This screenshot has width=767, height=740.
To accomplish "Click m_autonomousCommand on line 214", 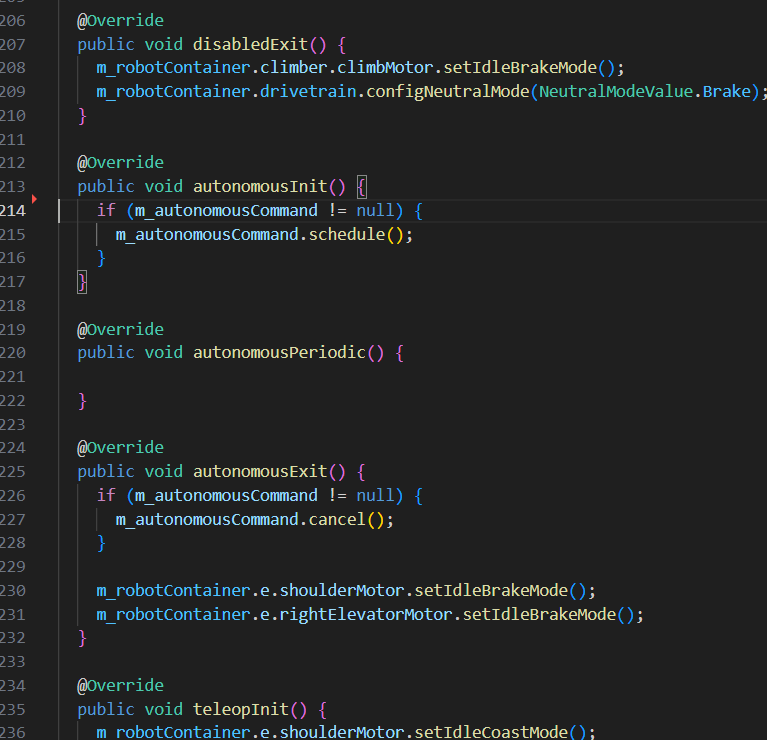I will coord(226,210).
